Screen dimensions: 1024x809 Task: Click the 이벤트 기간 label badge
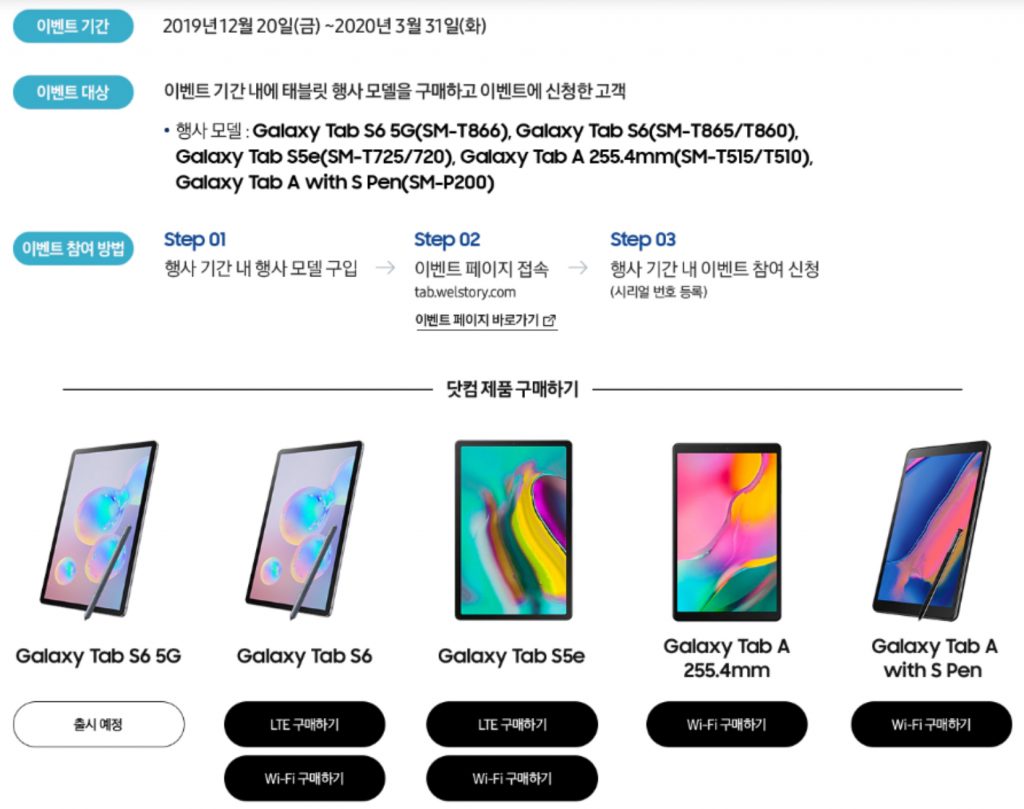[73, 26]
